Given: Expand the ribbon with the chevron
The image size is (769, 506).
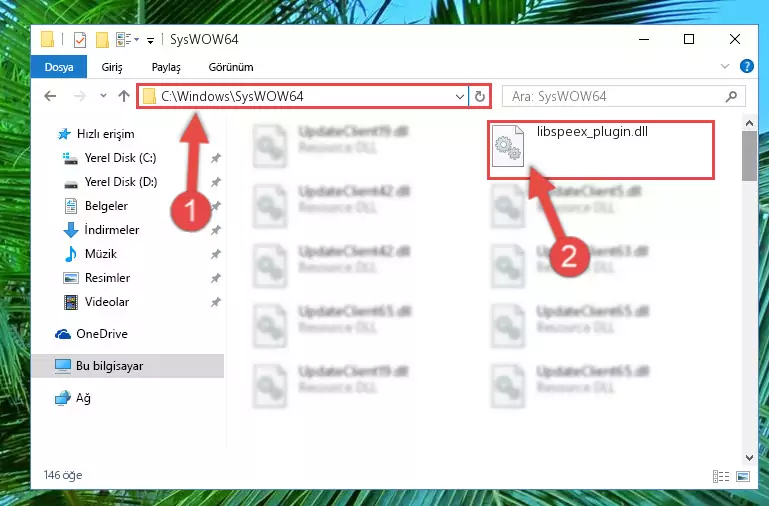Looking at the screenshot, I should tap(725, 66).
